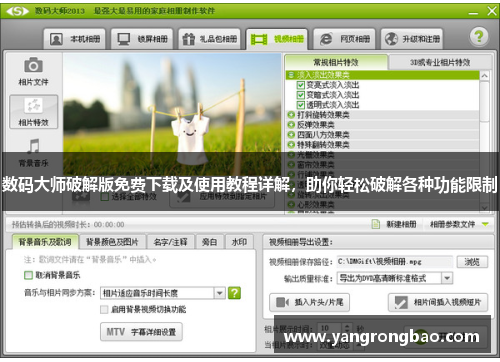This screenshot has height=362, width=500.
Task: Click the 视频相册保存路径 input field
Action: (x=395, y=262)
